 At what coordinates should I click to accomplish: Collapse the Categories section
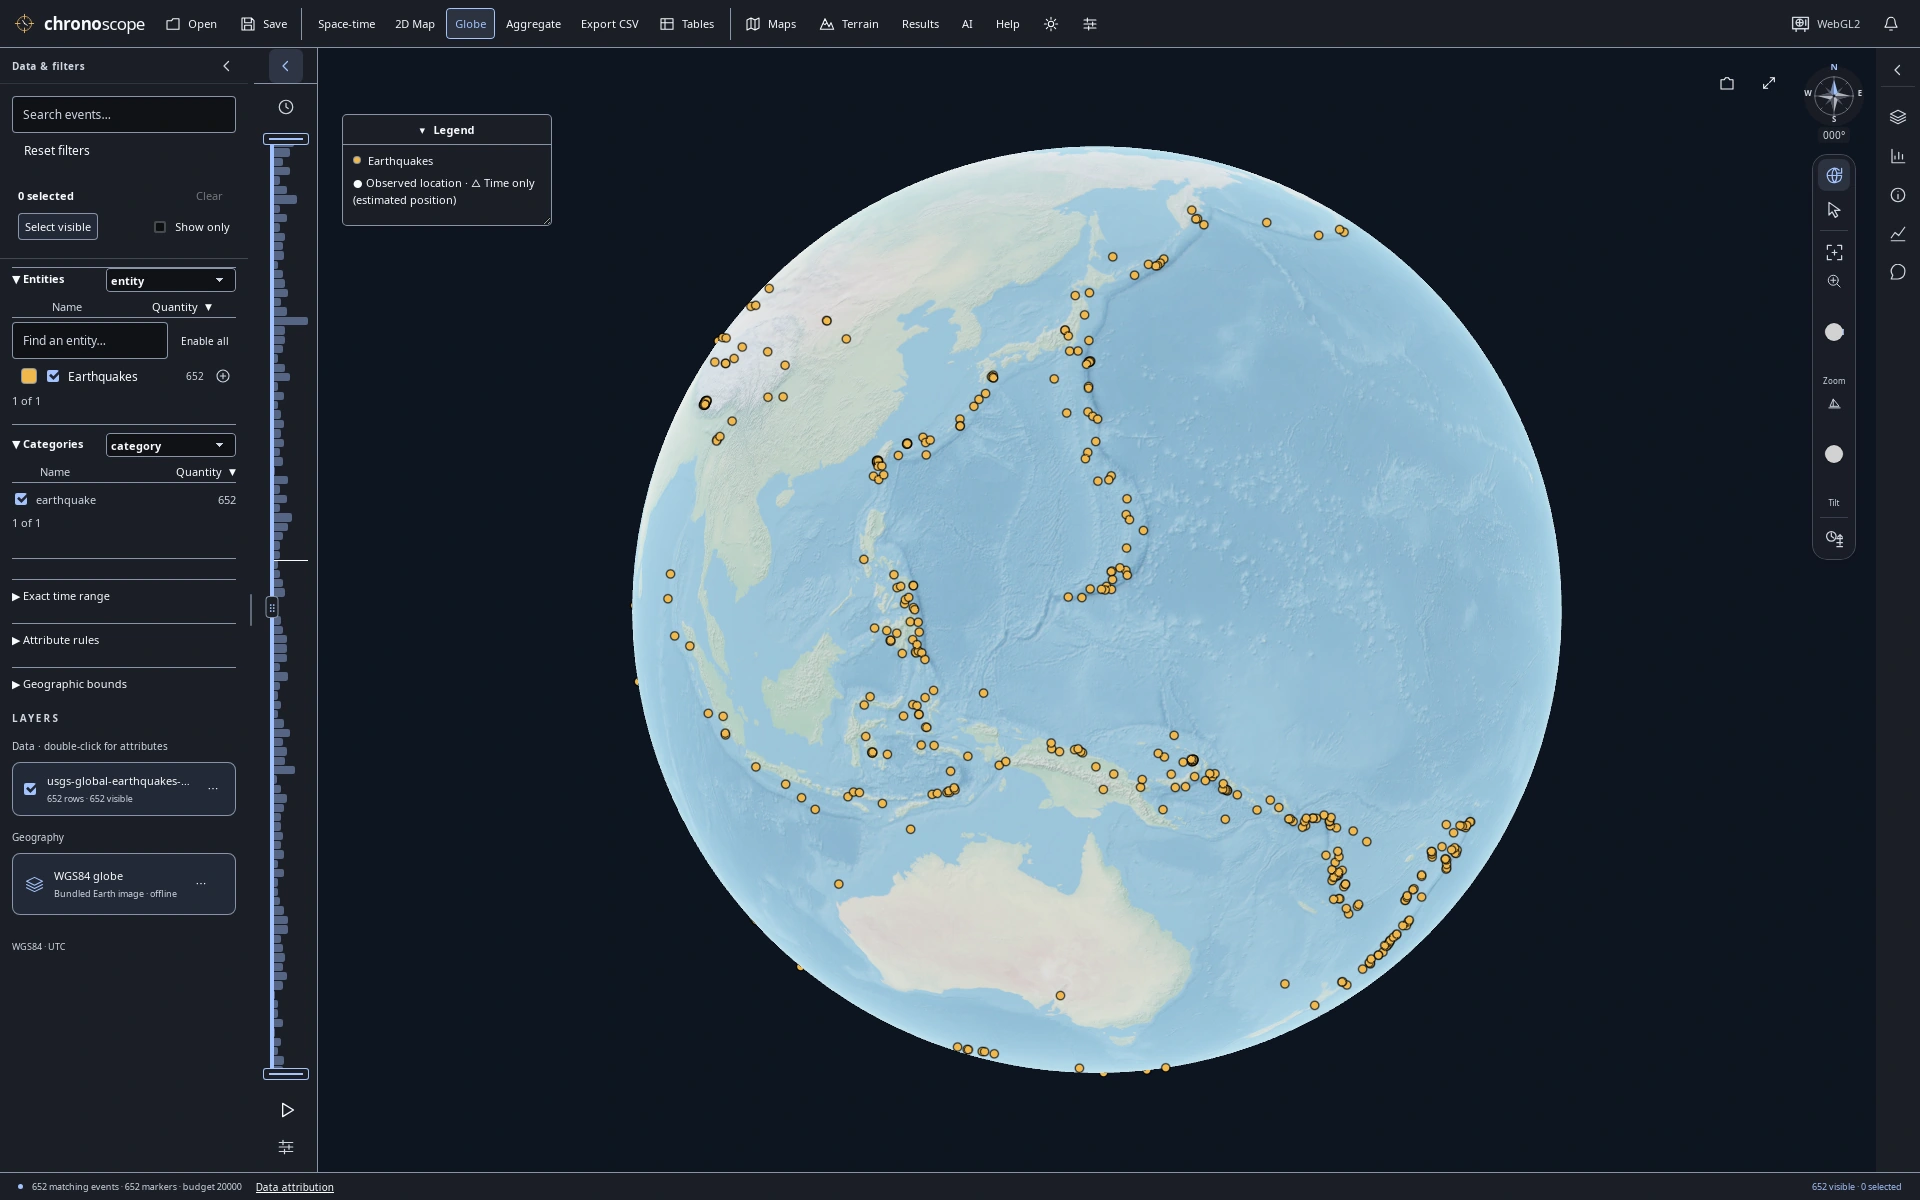(48, 444)
